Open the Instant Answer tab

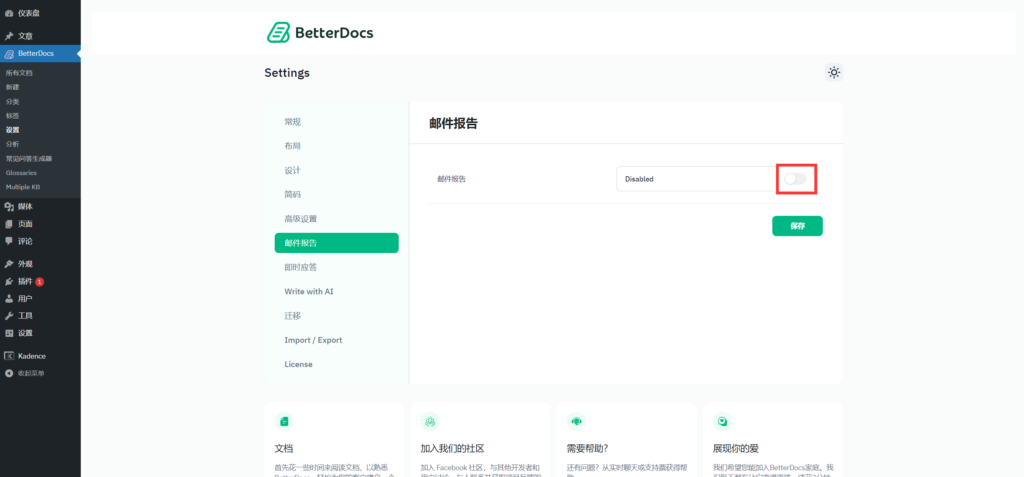[x=336, y=267]
